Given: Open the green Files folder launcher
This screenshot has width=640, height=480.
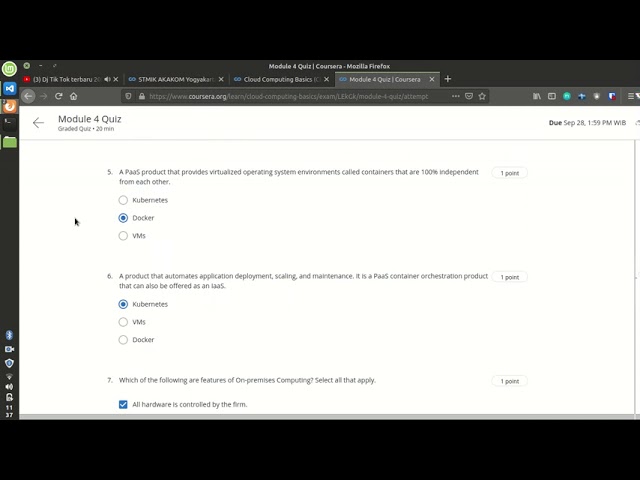Looking at the screenshot, I should pyautogui.click(x=9, y=142).
